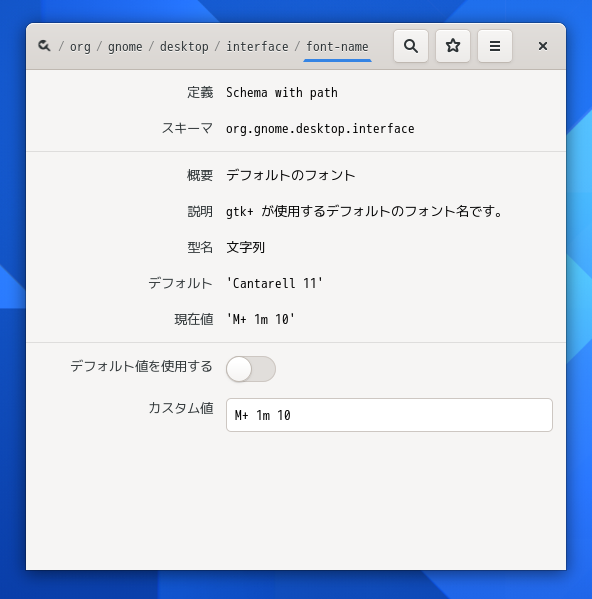Click the Schema with path text
This screenshot has width=592, height=599.
[x=282, y=93]
